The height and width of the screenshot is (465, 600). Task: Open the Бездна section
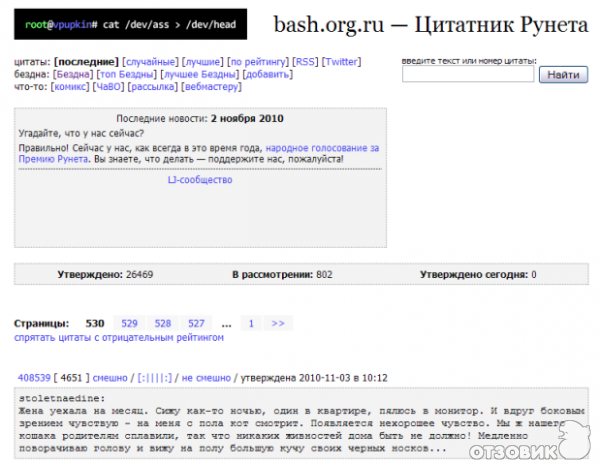pos(73,75)
